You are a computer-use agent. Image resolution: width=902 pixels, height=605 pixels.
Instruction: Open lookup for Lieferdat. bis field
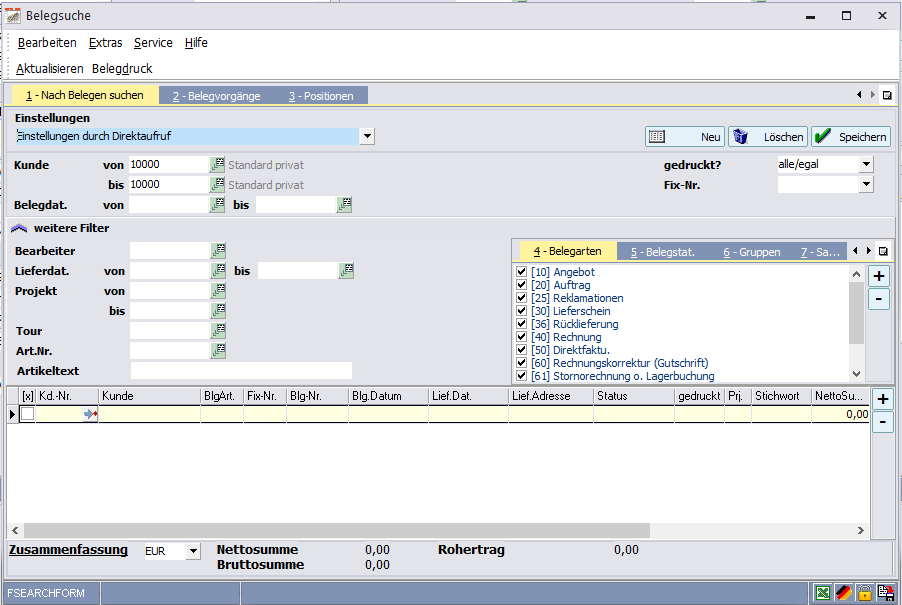click(346, 270)
